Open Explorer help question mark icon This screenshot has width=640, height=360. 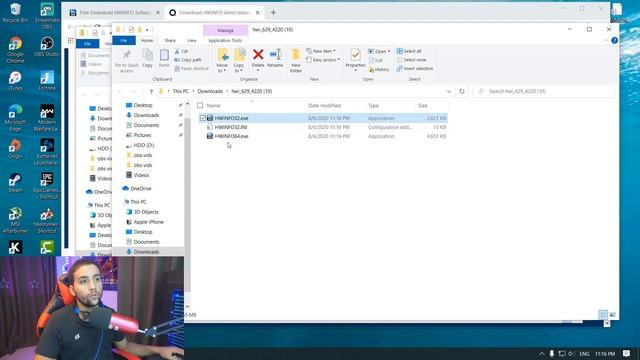coord(614,40)
